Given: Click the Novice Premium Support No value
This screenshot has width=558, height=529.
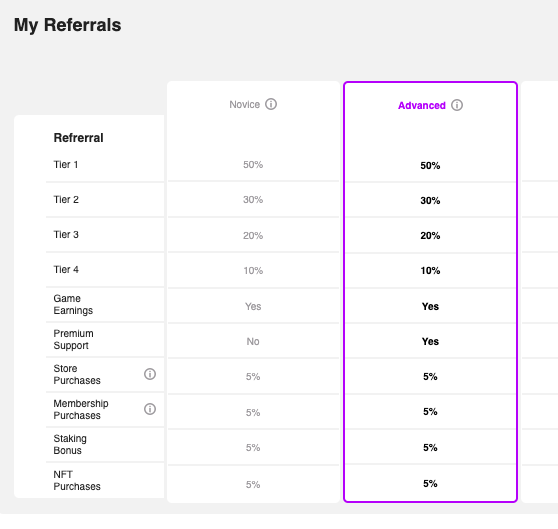Looking at the screenshot, I should 253,342.
